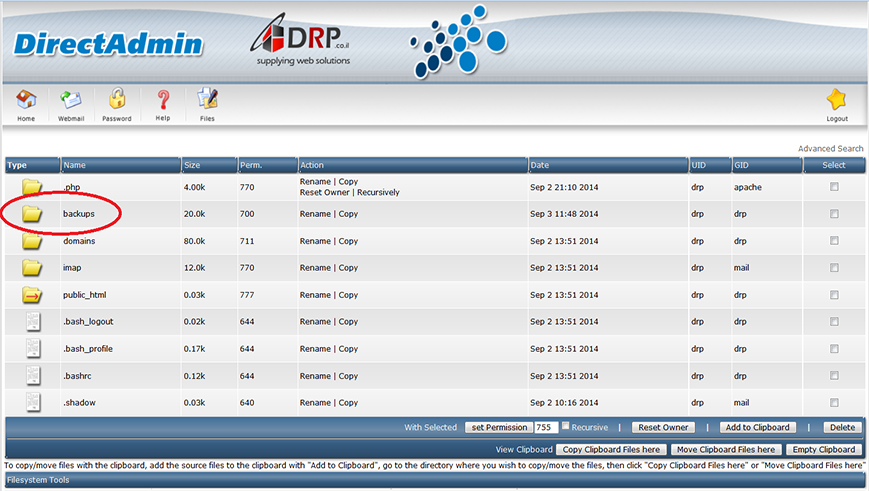Sort the list by Name column header
This screenshot has height=491, width=869.
(x=75, y=165)
